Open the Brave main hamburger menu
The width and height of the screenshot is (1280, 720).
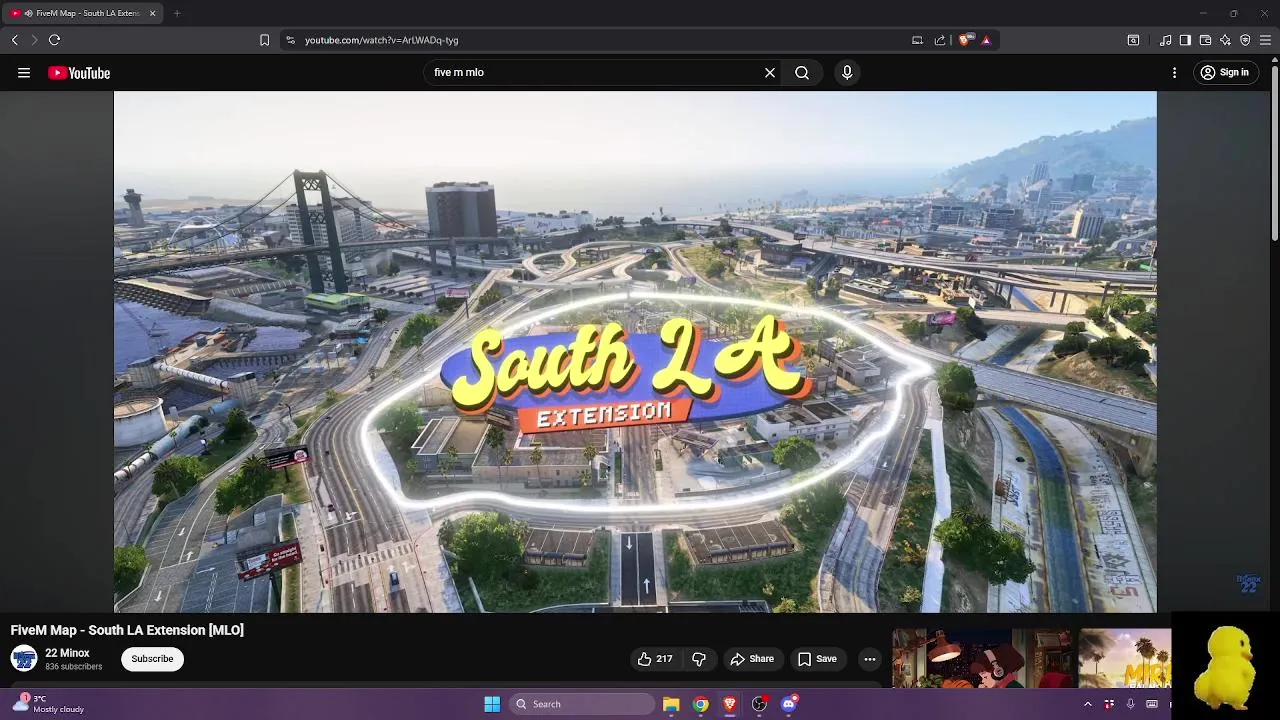tap(1265, 40)
